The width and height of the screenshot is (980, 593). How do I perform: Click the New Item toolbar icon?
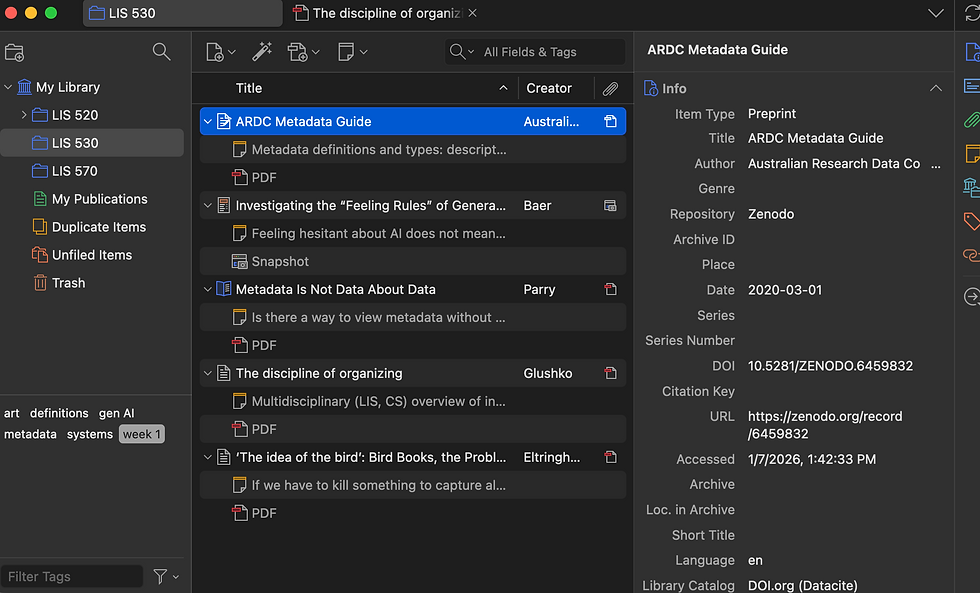pos(214,52)
